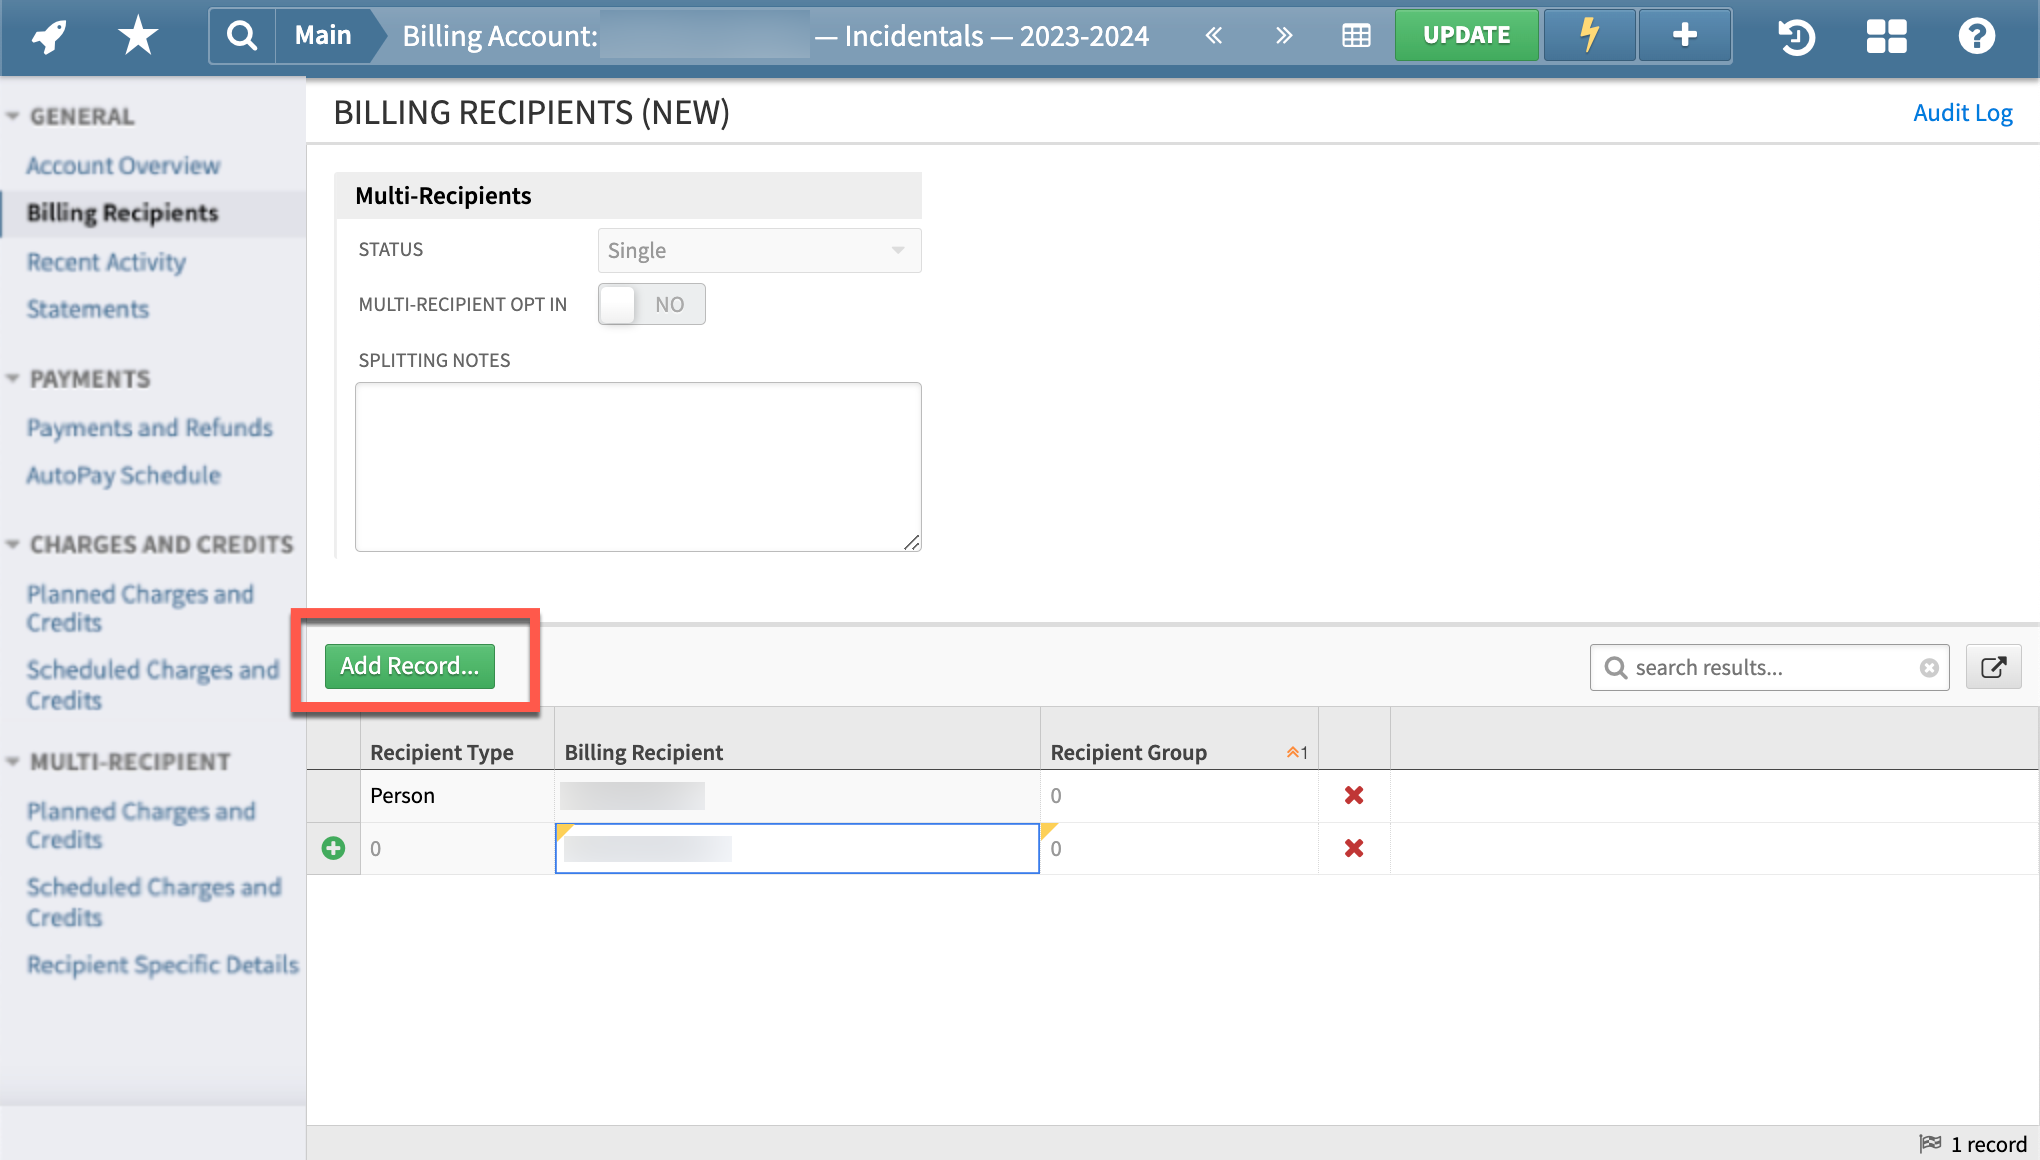Click the Recipient Group sort indicator
The image size is (2040, 1160).
click(1295, 752)
